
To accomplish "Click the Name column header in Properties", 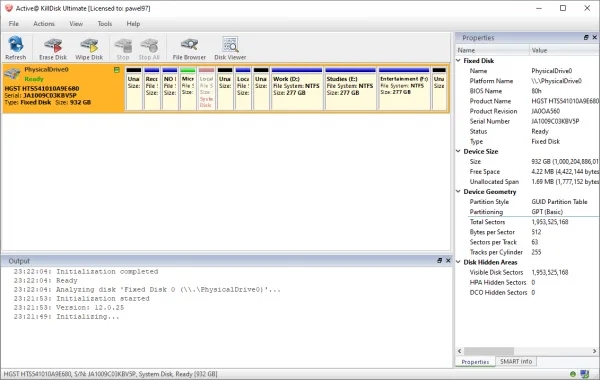I will [492, 50].
